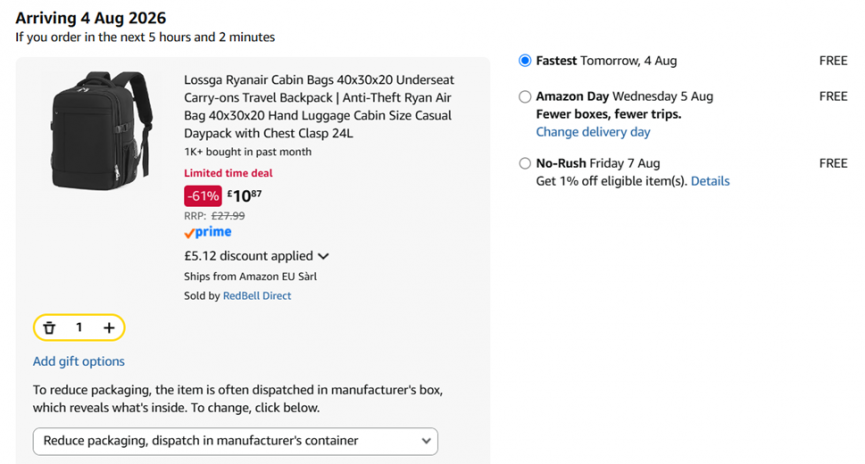
Task: Select the Amazon Day Wednesday 5 Aug option
Action: pos(525,97)
